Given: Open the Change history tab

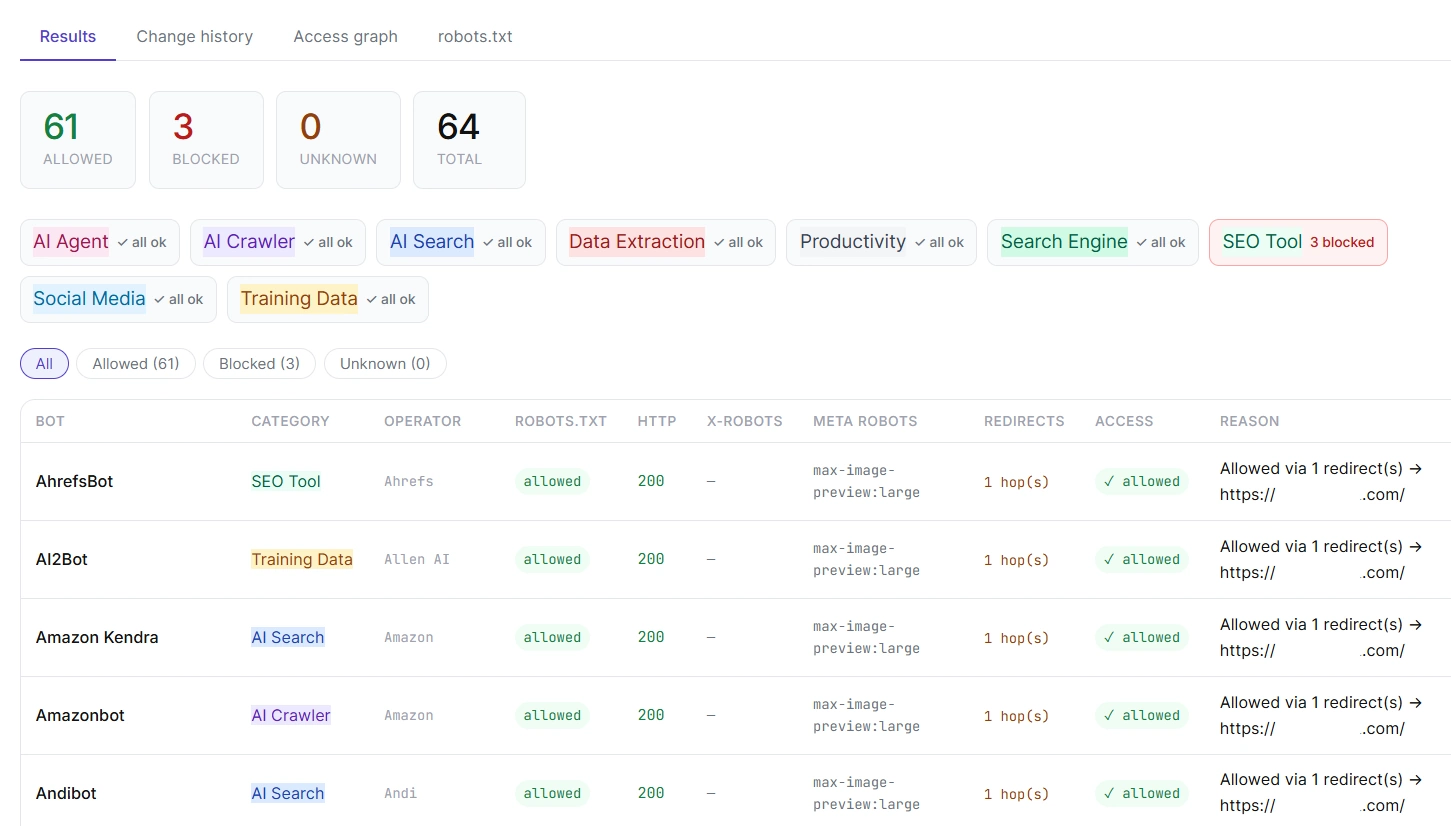Looking at the screenshot, I should [195, 36].
